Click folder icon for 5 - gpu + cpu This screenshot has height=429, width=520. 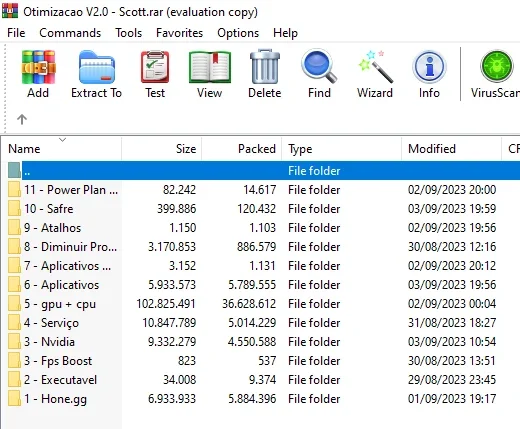pos(14,304)
